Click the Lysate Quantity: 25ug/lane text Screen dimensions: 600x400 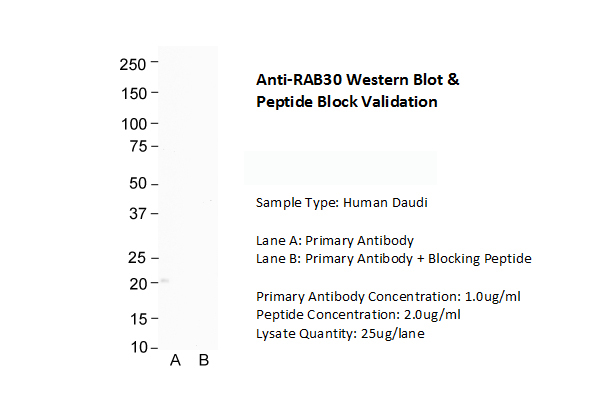341,334
